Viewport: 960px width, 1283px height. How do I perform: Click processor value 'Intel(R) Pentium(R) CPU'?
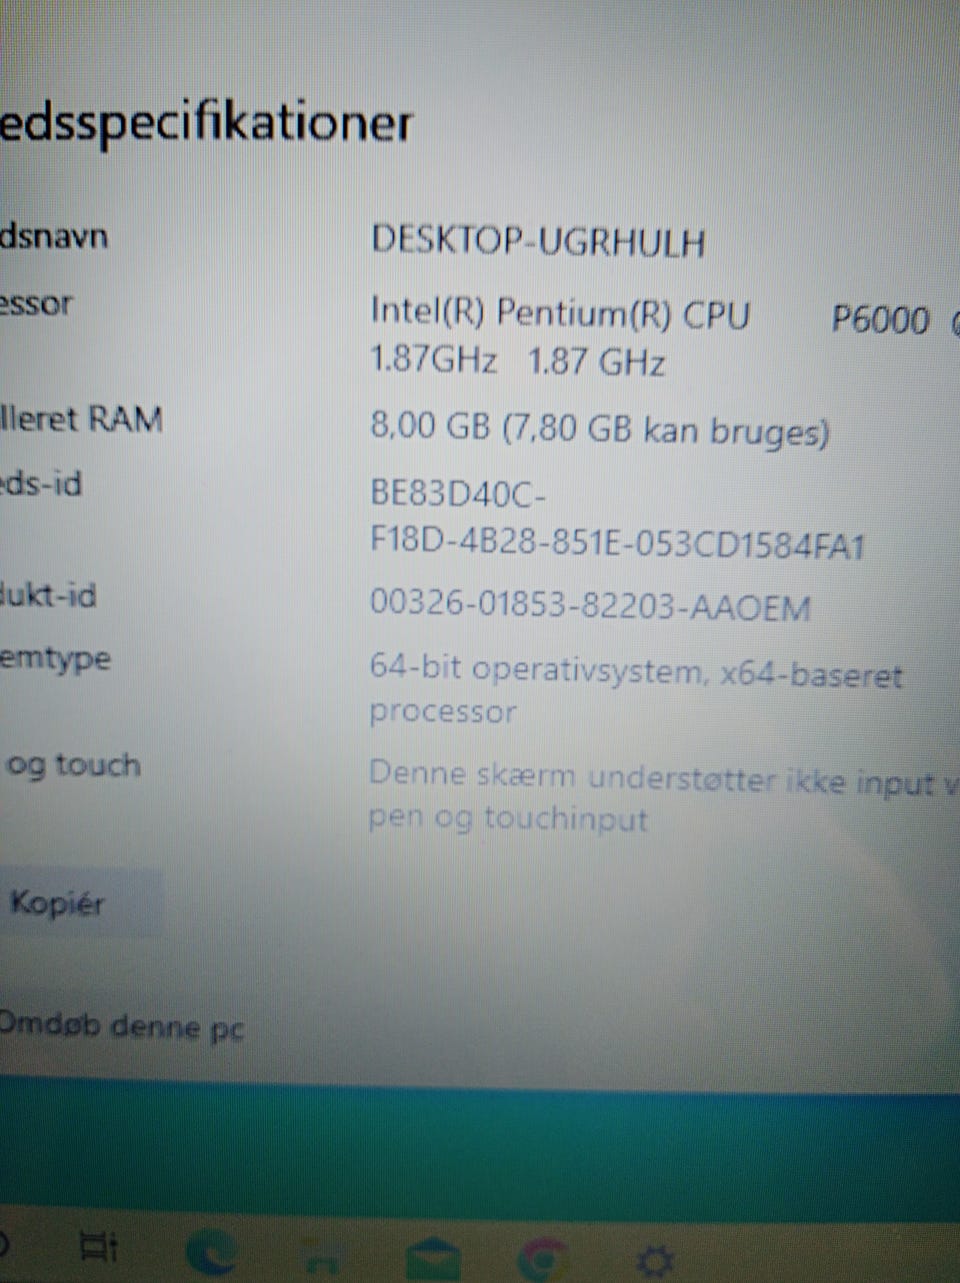click(560, 313)
